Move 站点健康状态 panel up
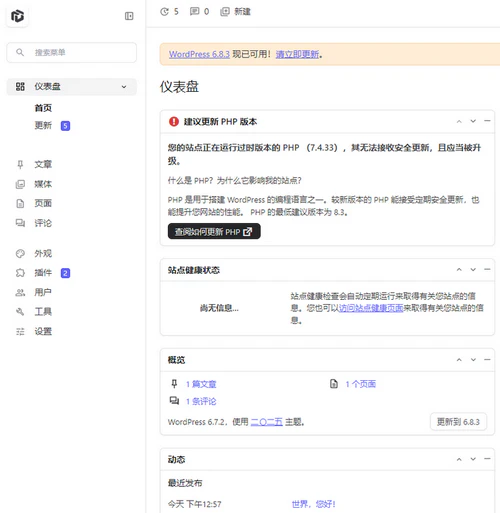Screen dimensions: 500x513 pyautogui.click(x=459, y=269)
